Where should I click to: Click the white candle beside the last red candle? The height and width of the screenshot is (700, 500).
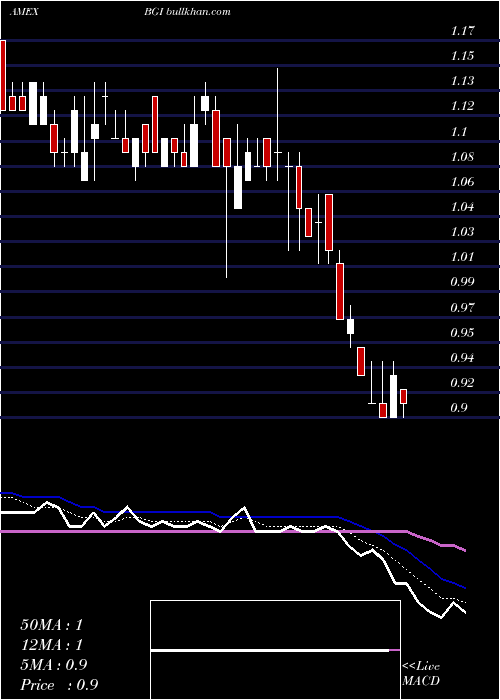click(393, 396)
